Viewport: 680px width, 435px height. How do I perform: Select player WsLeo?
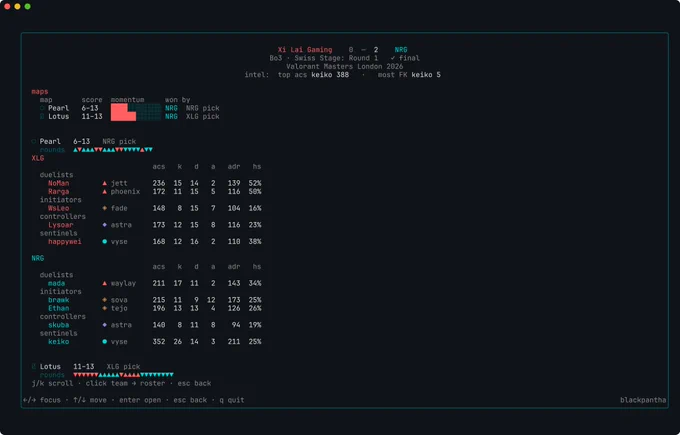59,208
